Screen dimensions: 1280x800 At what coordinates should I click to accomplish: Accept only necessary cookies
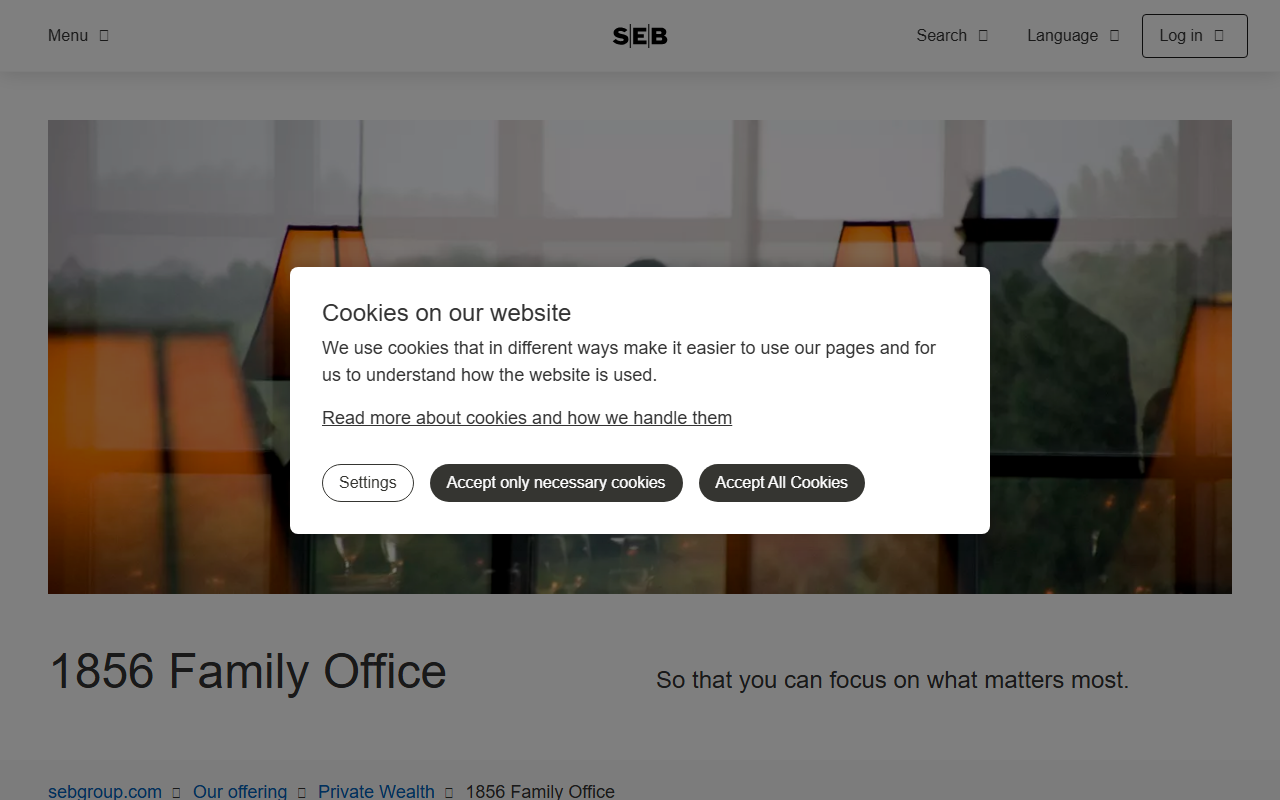pyautogui.click(x=556, y=483)
